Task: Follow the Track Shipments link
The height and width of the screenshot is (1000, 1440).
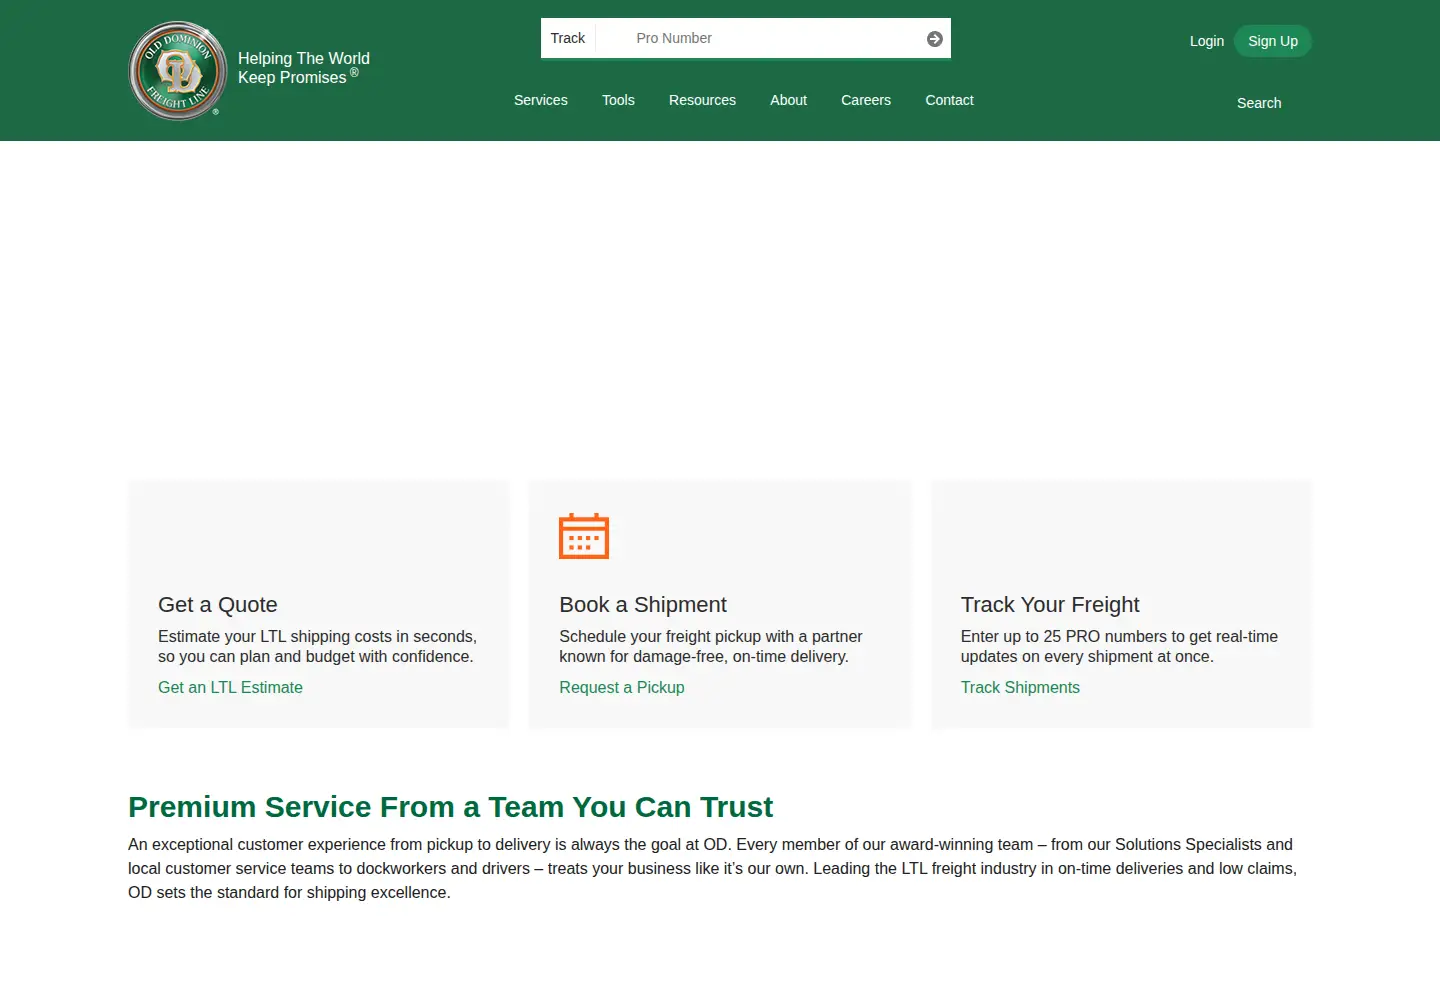Action: tap(1020, 687)
